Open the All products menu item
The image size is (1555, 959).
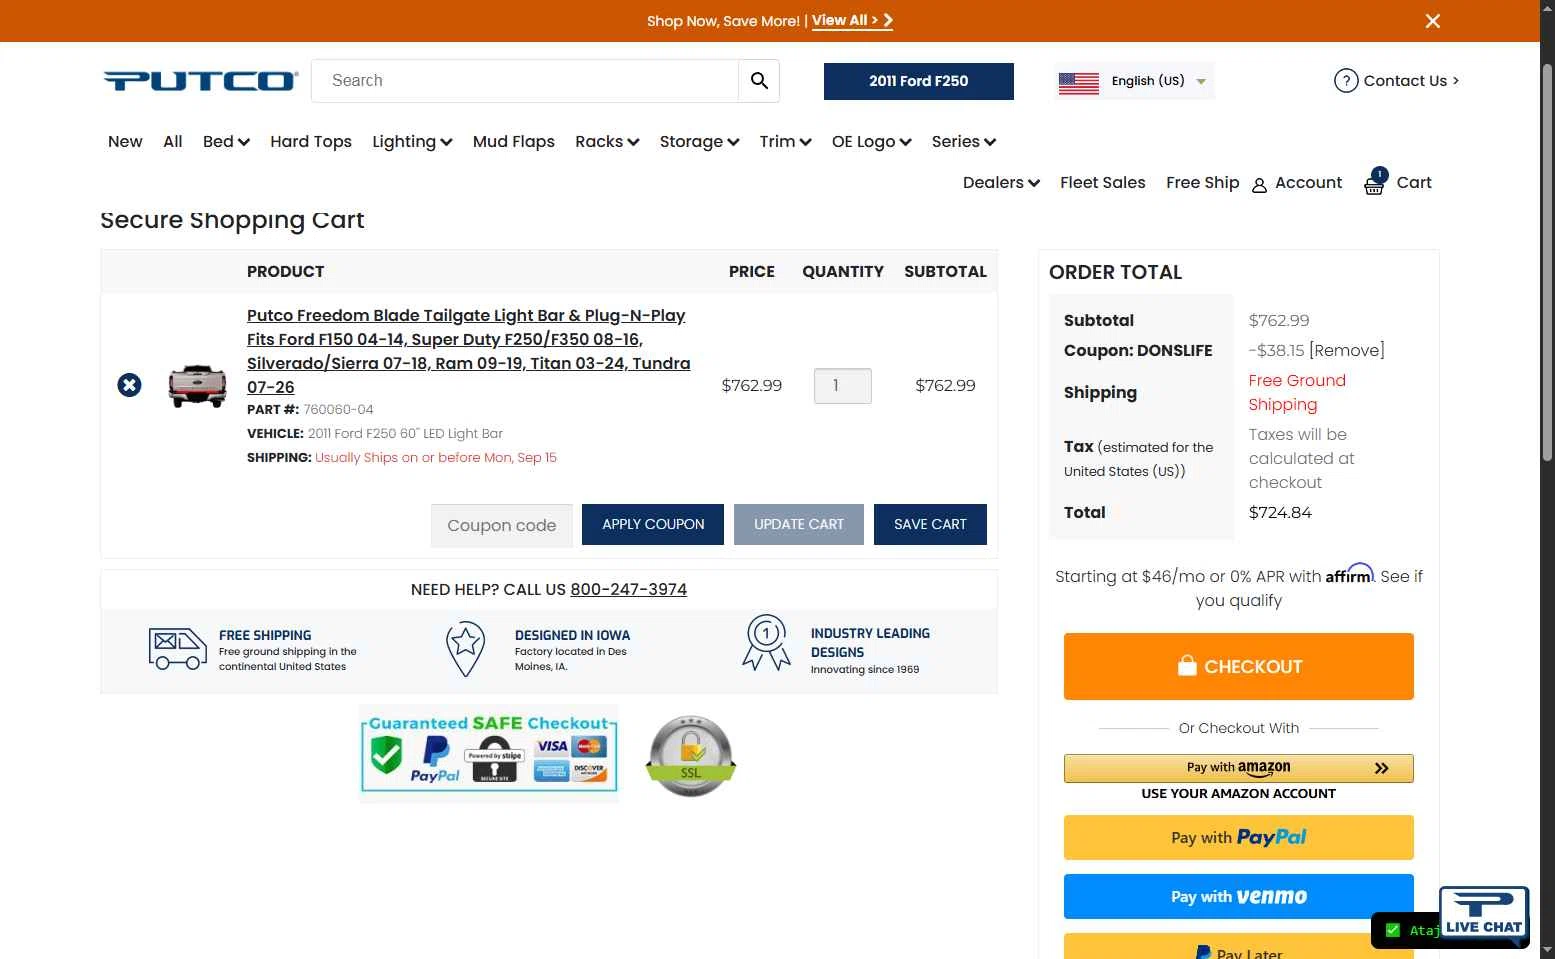coord(173,142)
